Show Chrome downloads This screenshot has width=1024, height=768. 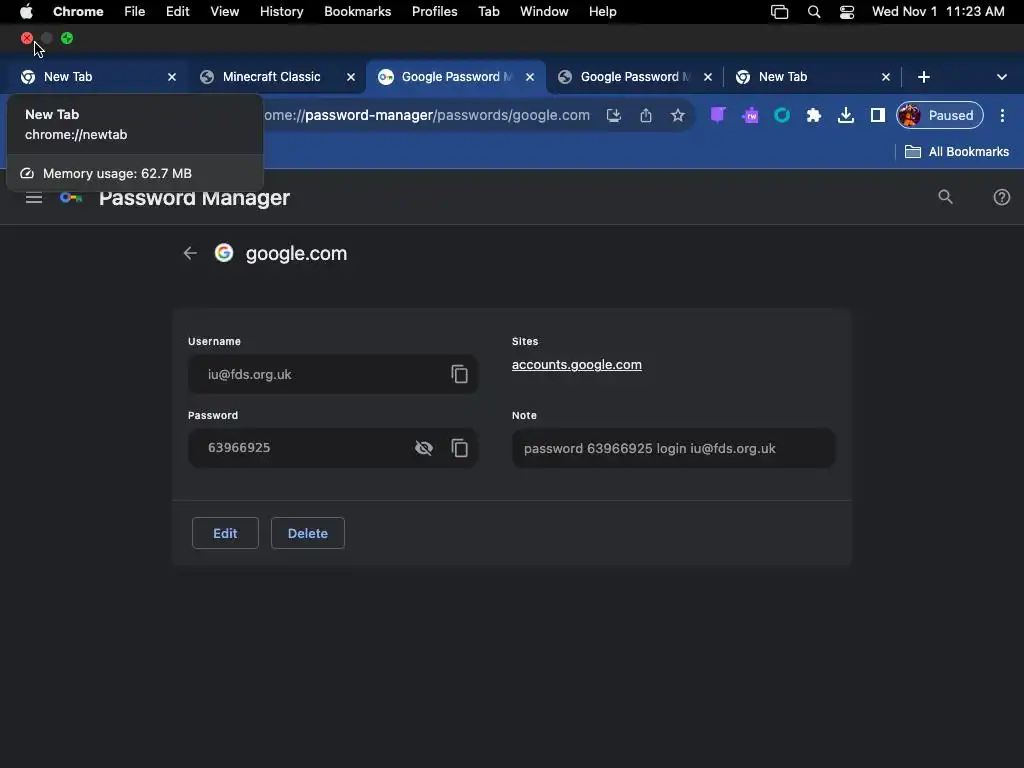point(846,116)
